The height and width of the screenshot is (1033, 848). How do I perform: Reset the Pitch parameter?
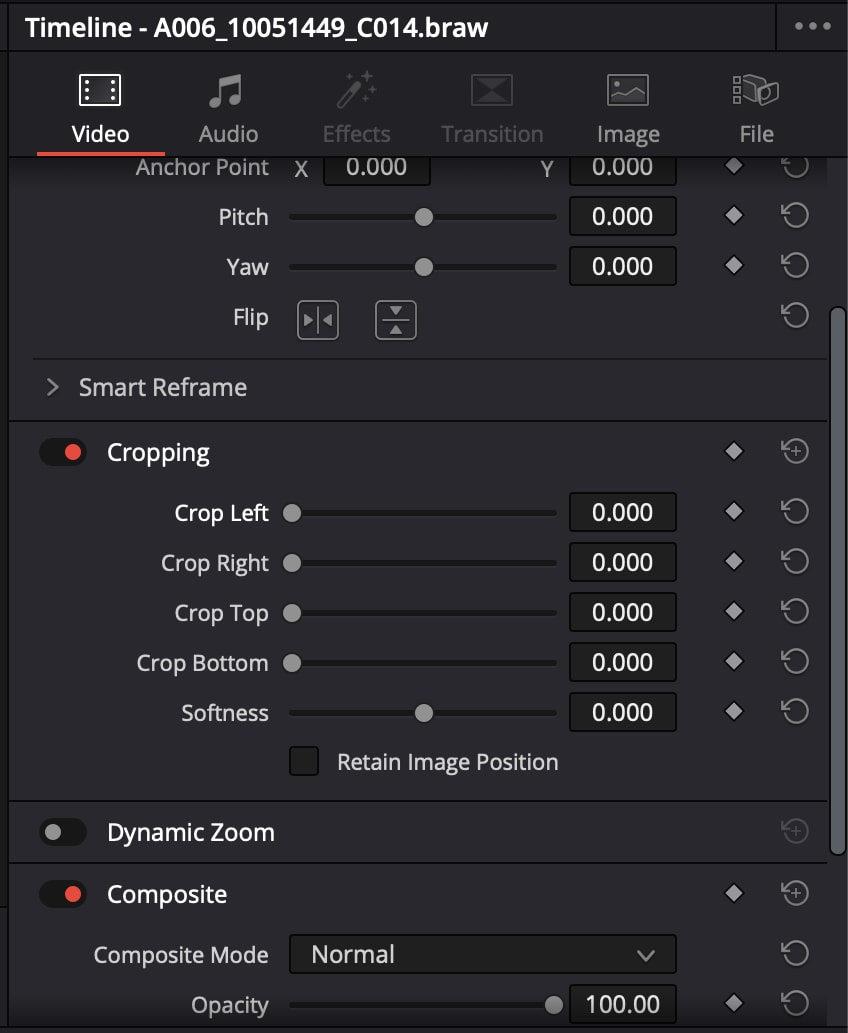(x=795, y=215)
